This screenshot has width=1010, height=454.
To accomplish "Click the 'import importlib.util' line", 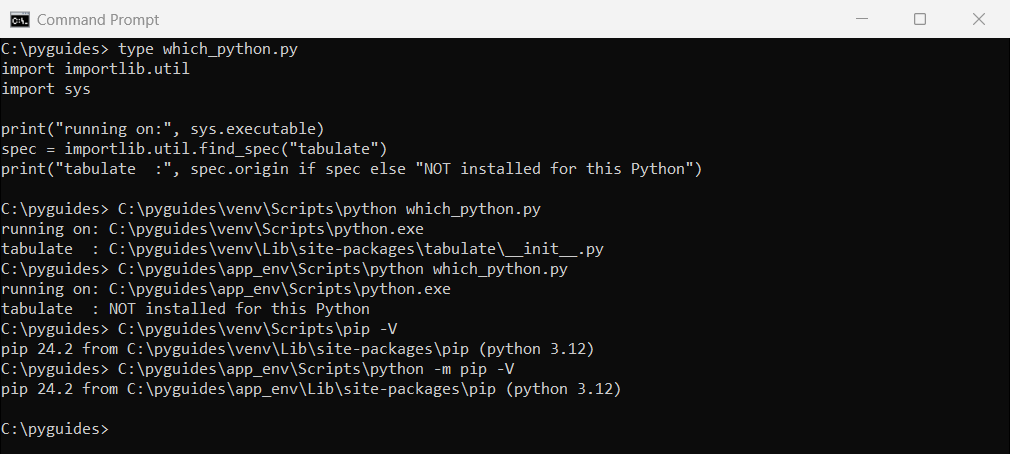I will tap(95, 69).
